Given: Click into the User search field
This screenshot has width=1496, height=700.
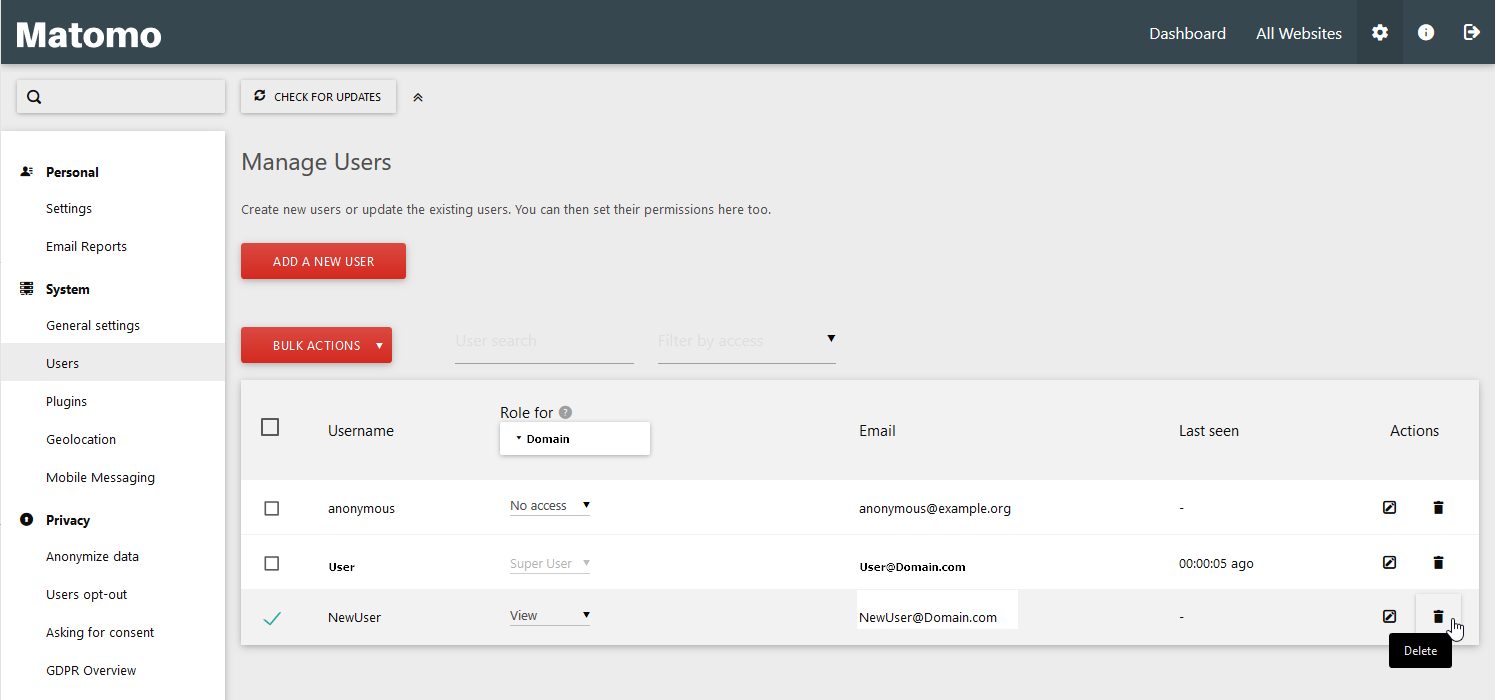Looking at the screenshot, I should click(544, 341).
